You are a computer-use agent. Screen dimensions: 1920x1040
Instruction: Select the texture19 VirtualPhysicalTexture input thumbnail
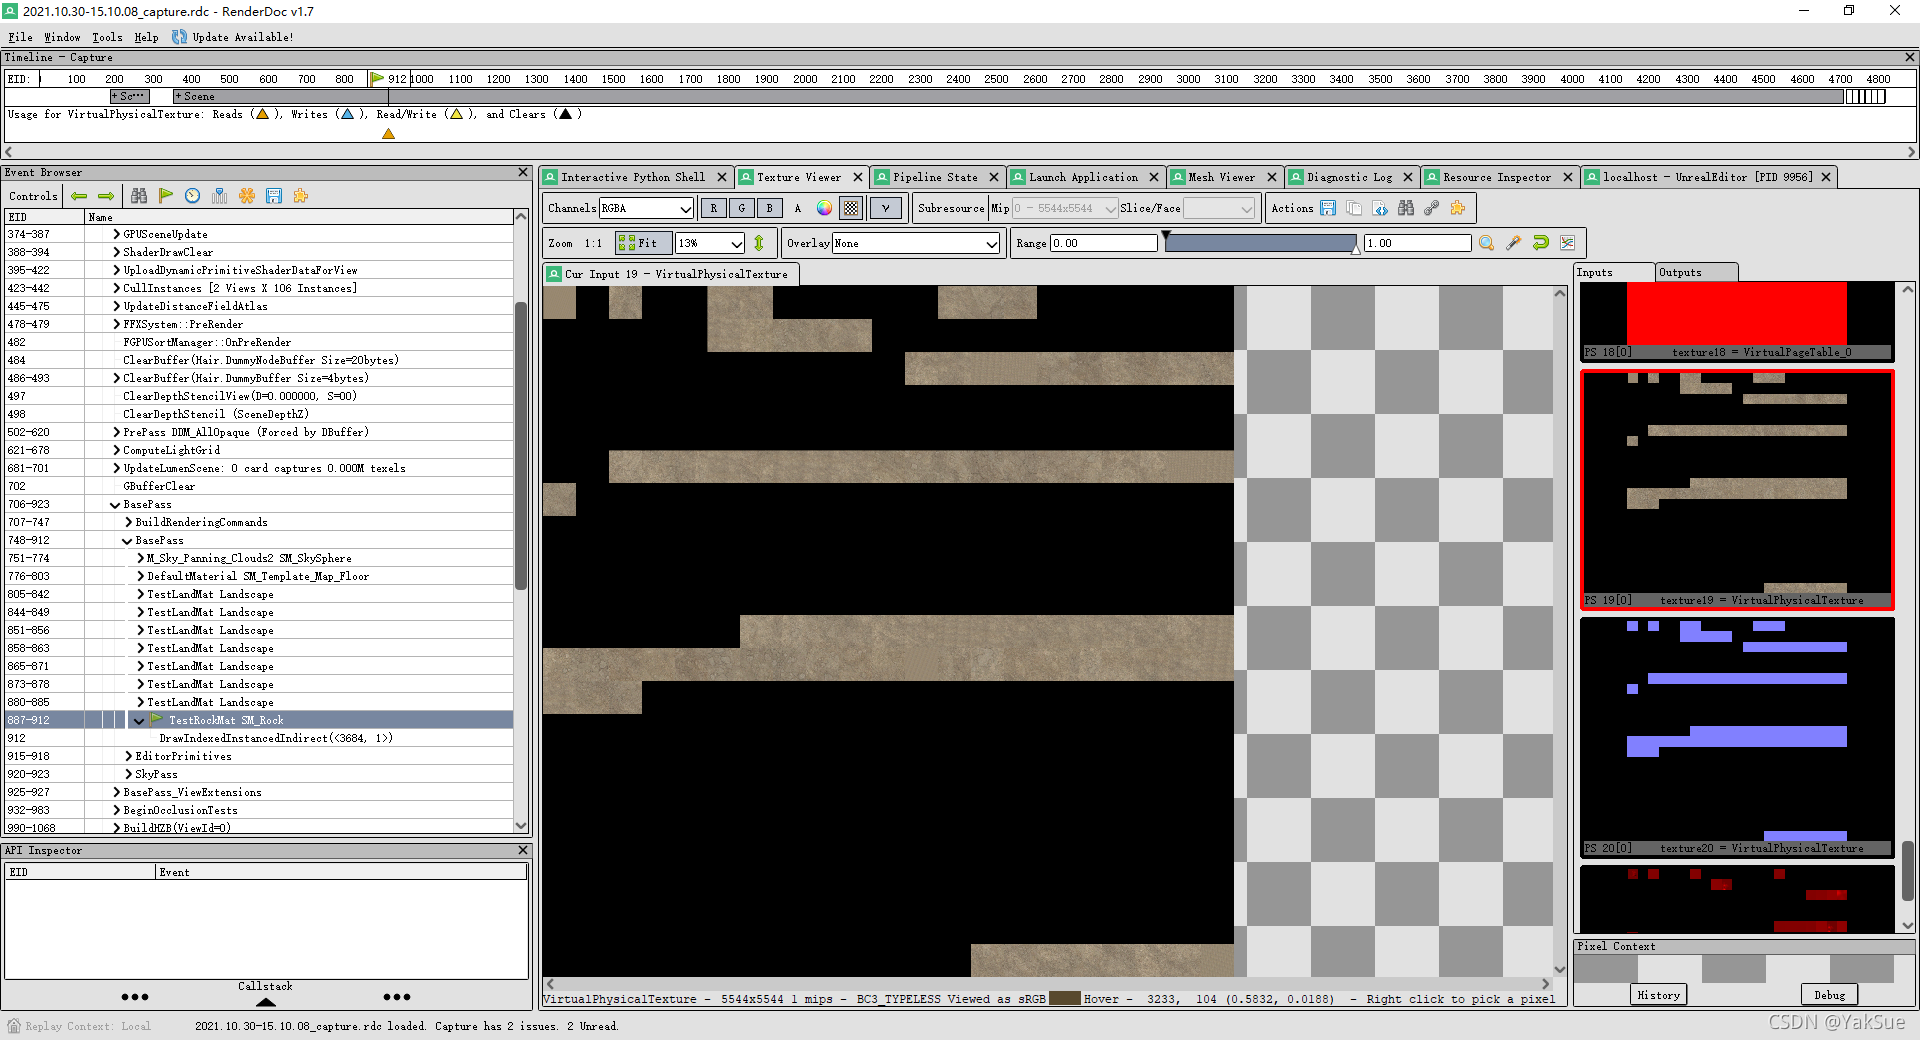click(1737, 490)
